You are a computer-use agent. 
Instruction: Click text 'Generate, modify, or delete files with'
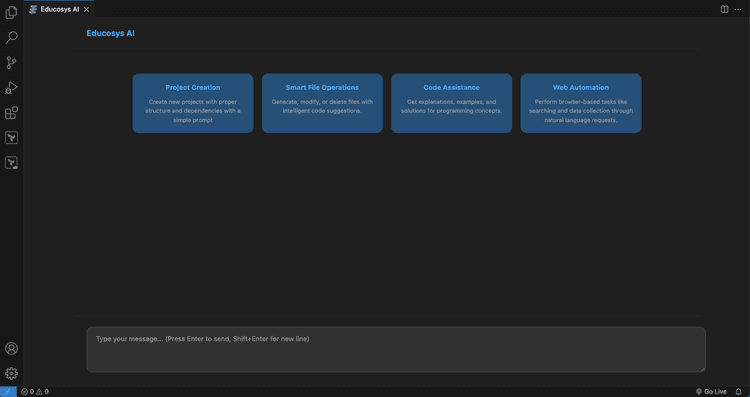pos(322,102)
